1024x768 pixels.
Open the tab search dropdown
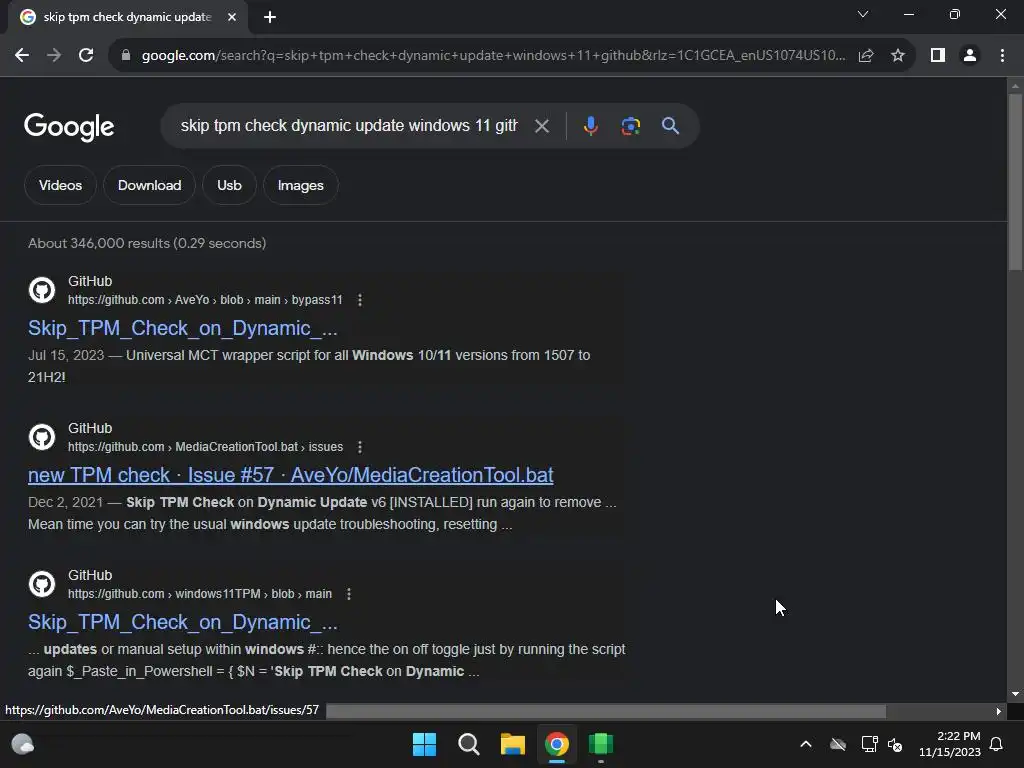point(863,14)
